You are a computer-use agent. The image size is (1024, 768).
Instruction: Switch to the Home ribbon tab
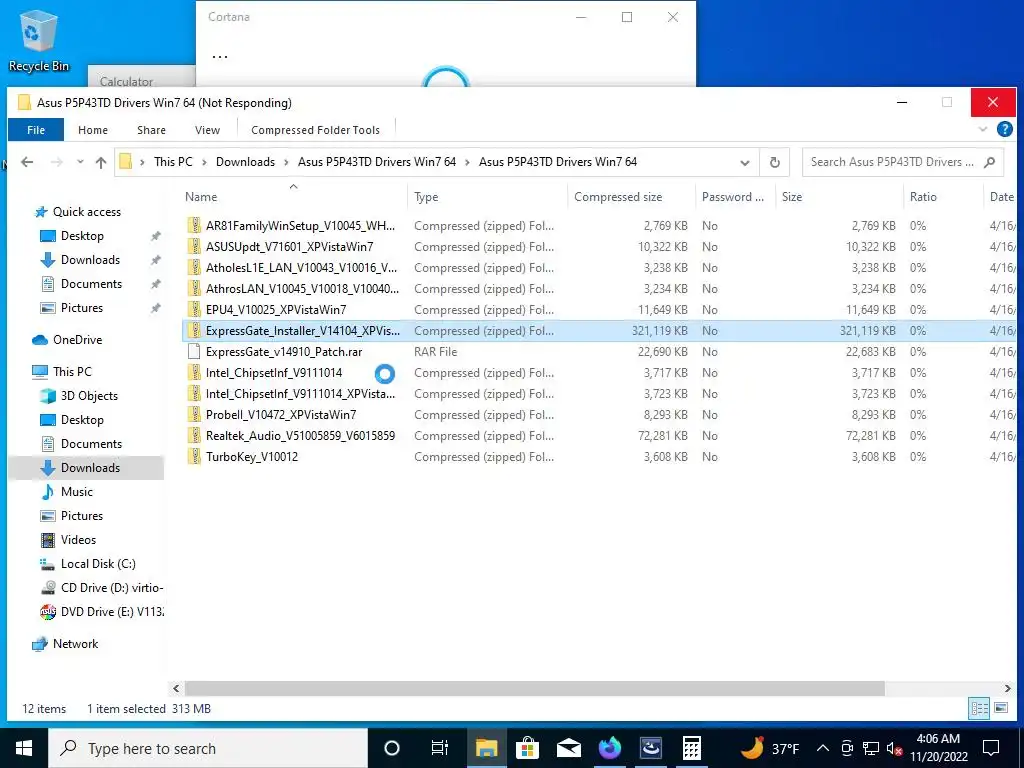coord(93,130)
